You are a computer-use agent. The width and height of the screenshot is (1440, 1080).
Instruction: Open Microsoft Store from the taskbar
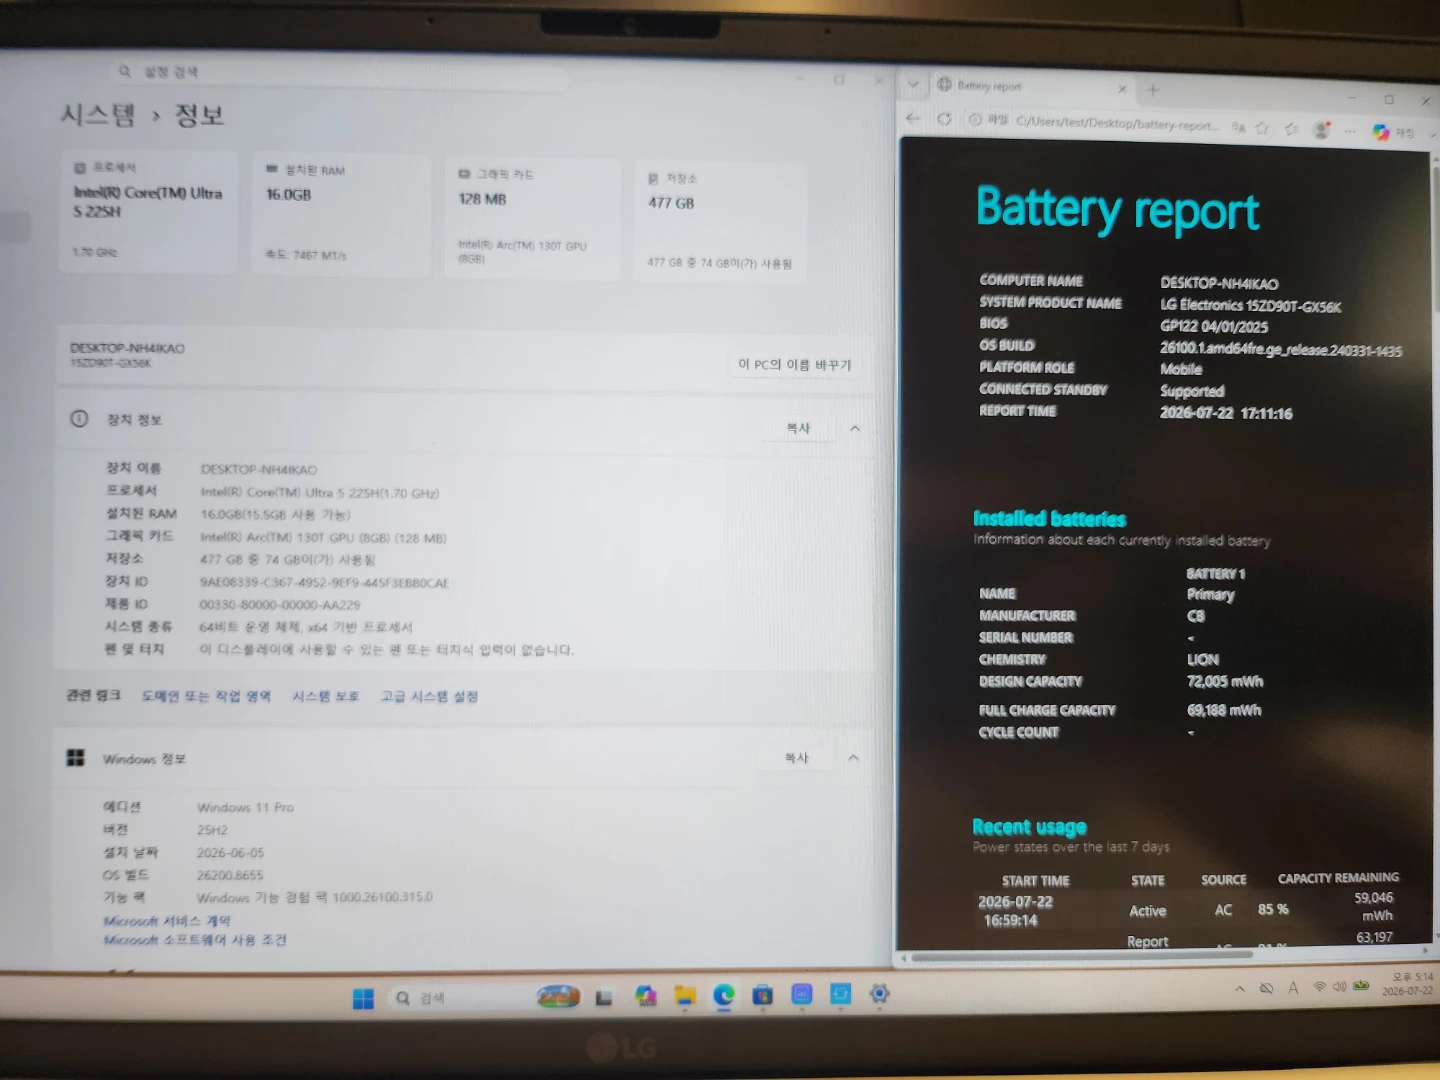click(763, 994)
